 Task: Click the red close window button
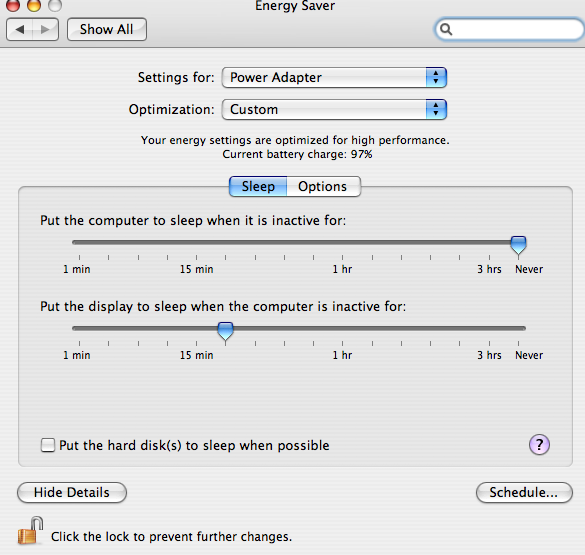(x=13, y=6)
